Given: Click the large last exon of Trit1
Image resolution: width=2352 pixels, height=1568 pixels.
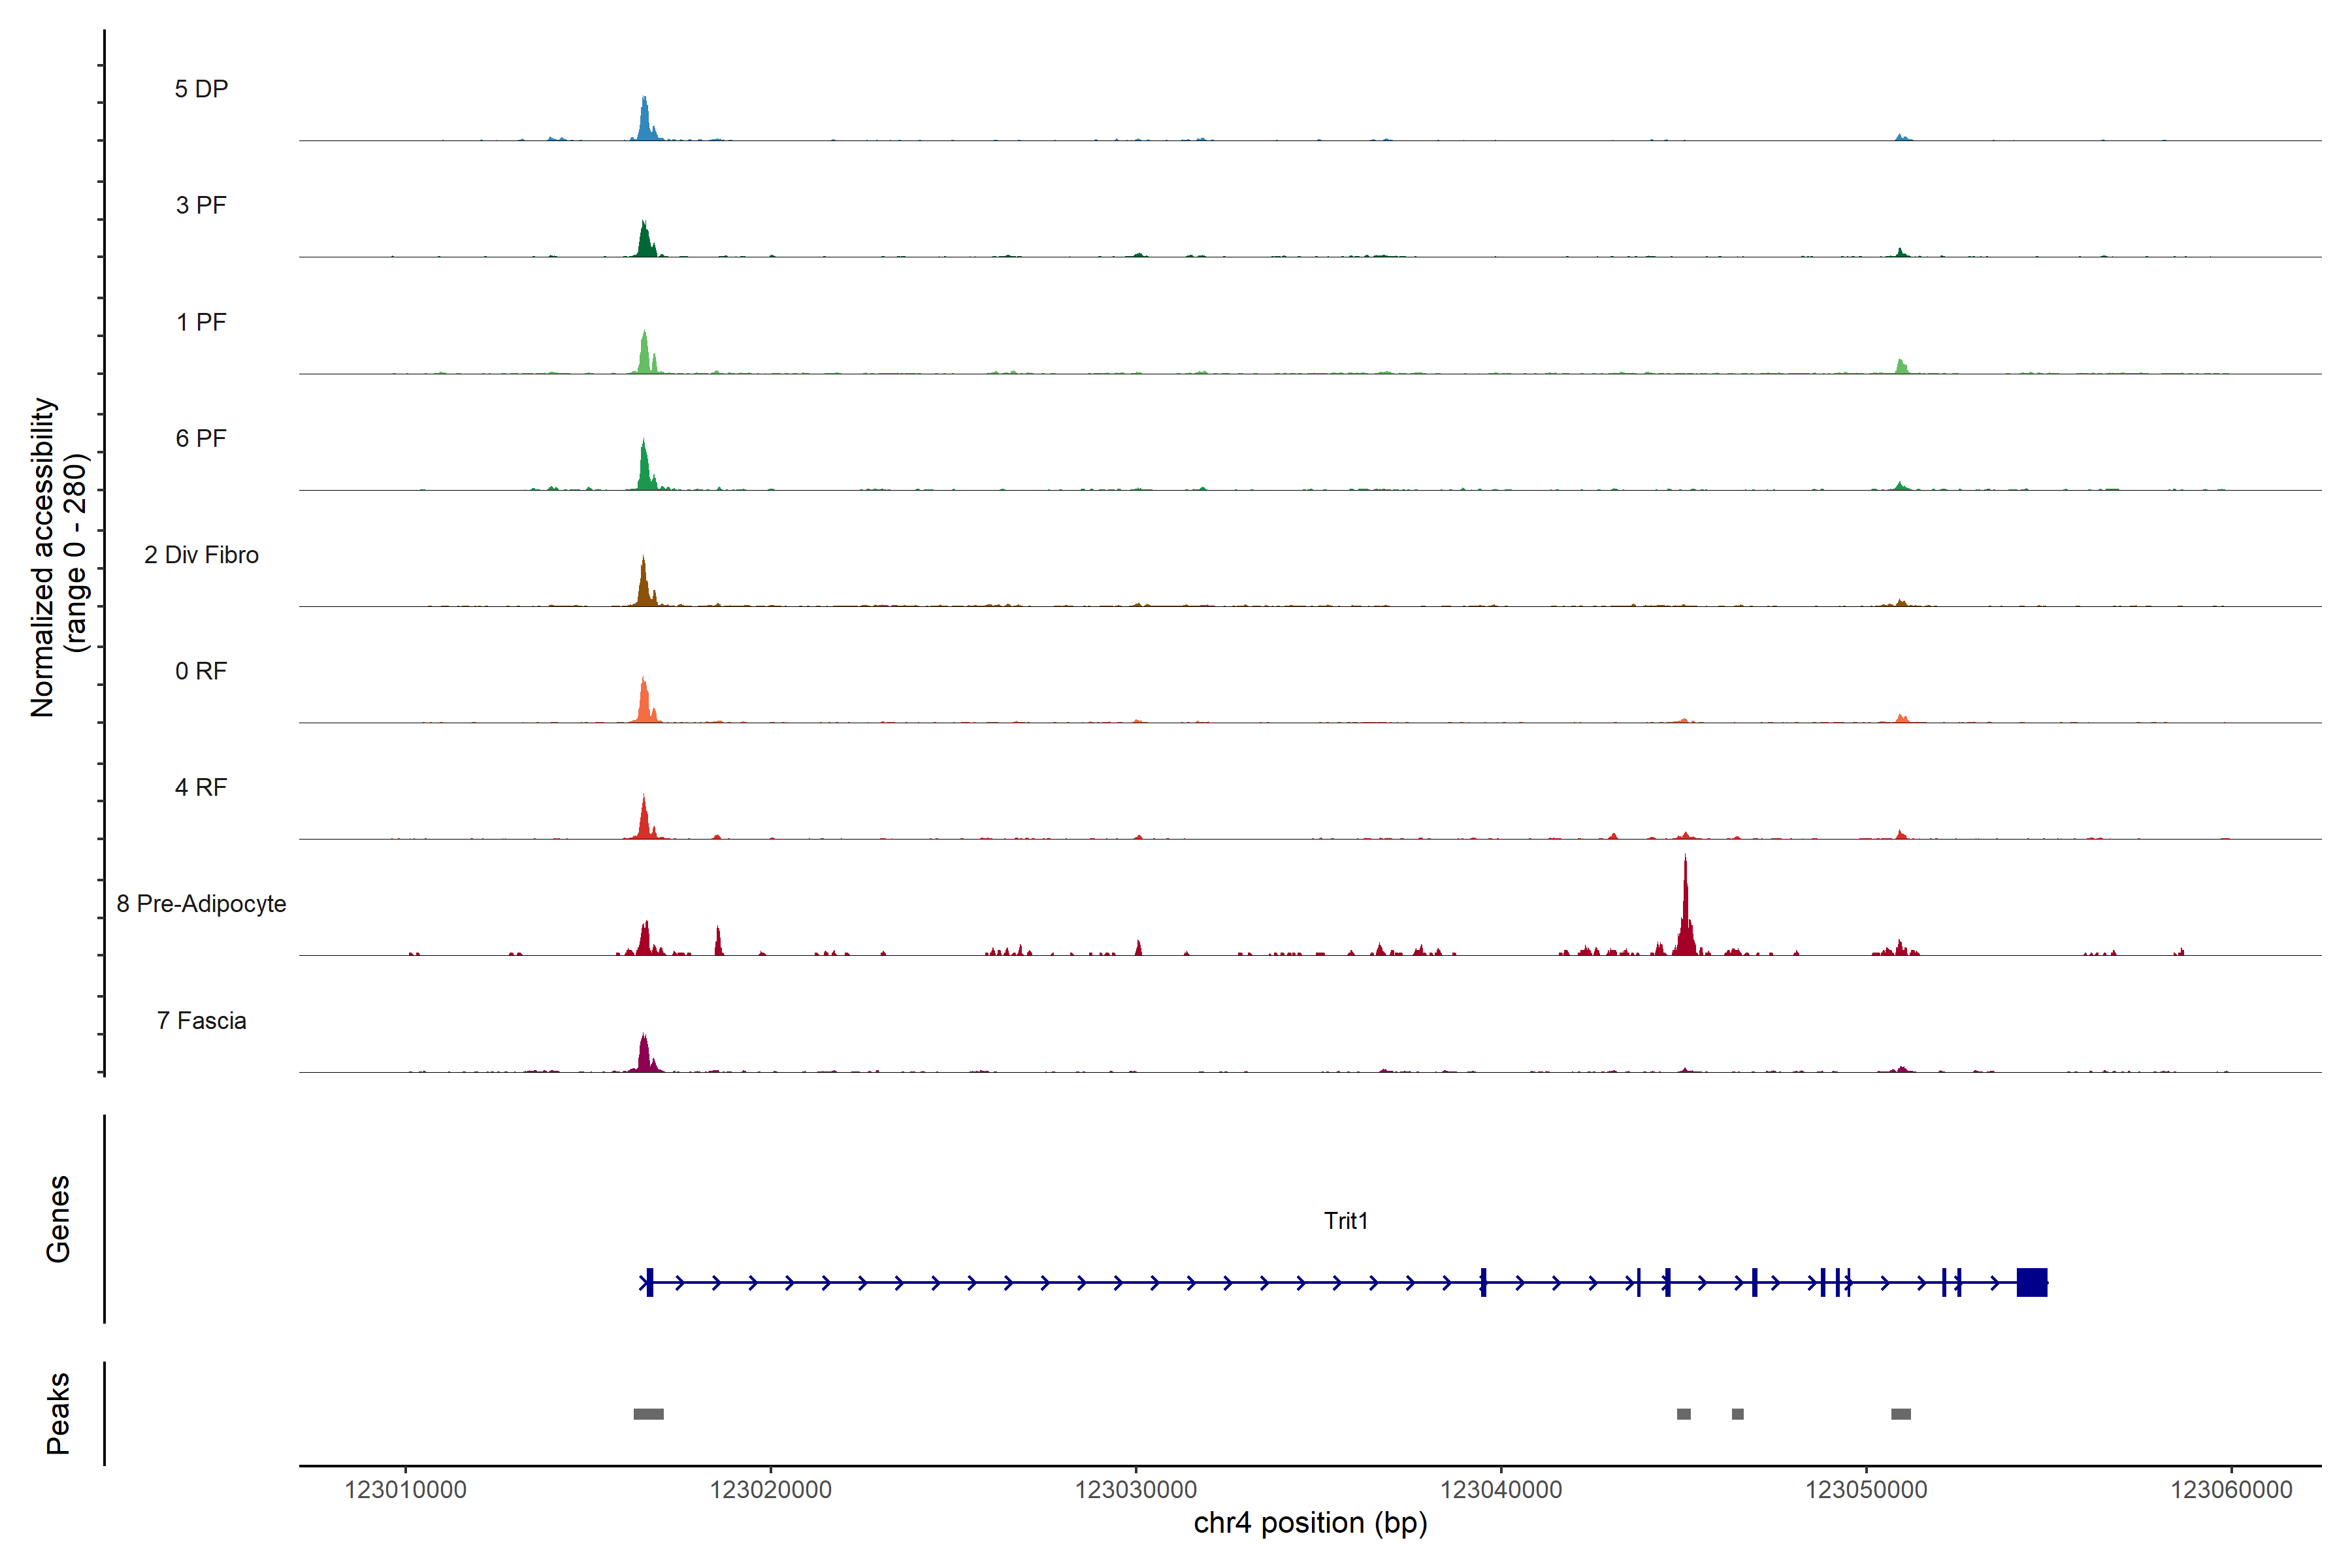Looking at the screenshot, I should click(2031, 1282).
